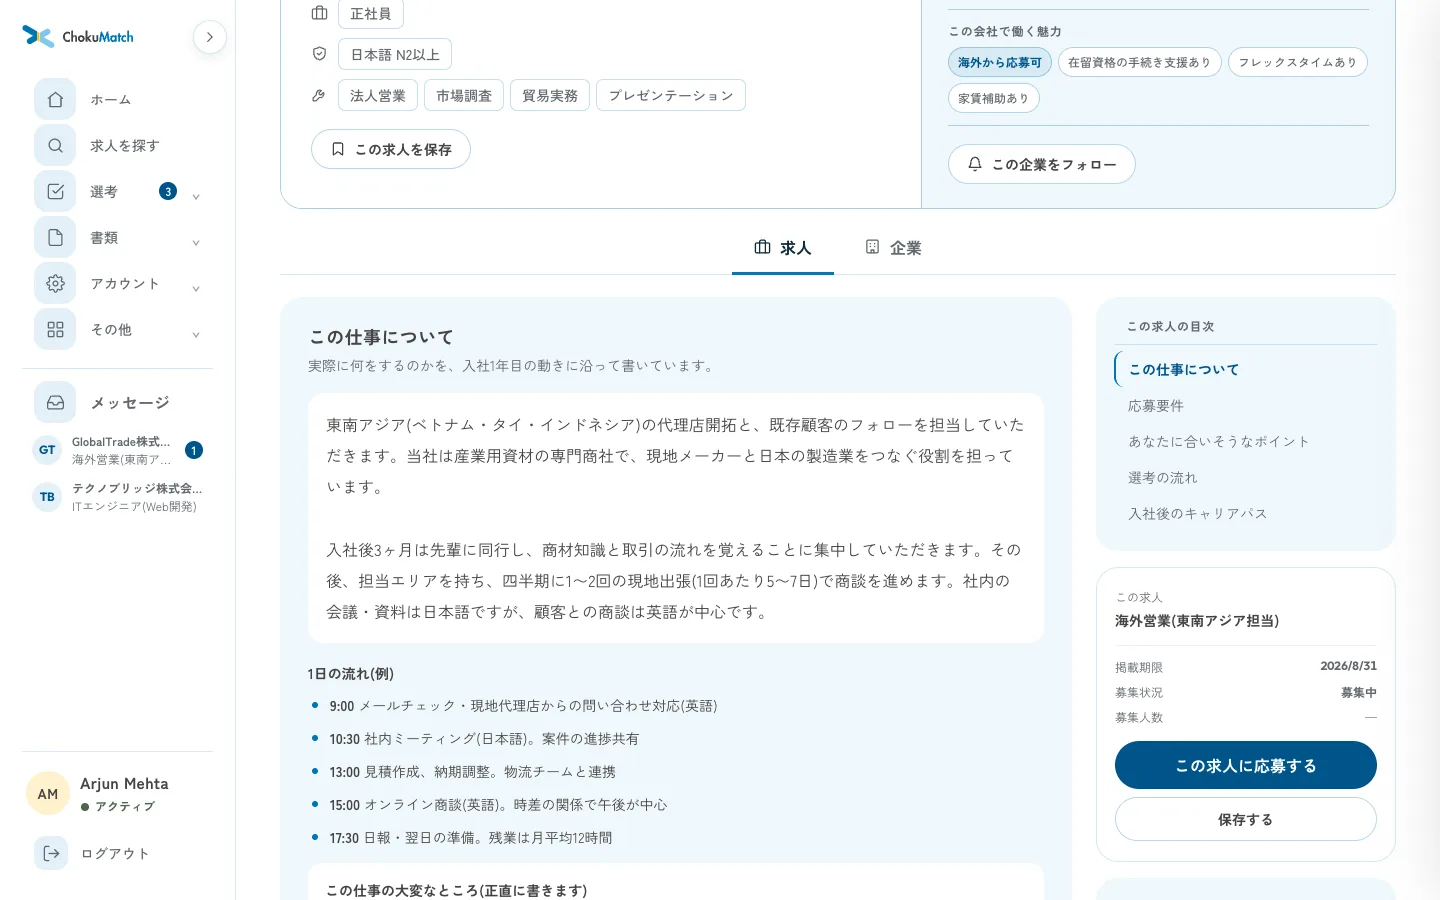1440x900 pixels.
Task: Jump to 入社後のキャリアパス section
Action: point(1198,514)
